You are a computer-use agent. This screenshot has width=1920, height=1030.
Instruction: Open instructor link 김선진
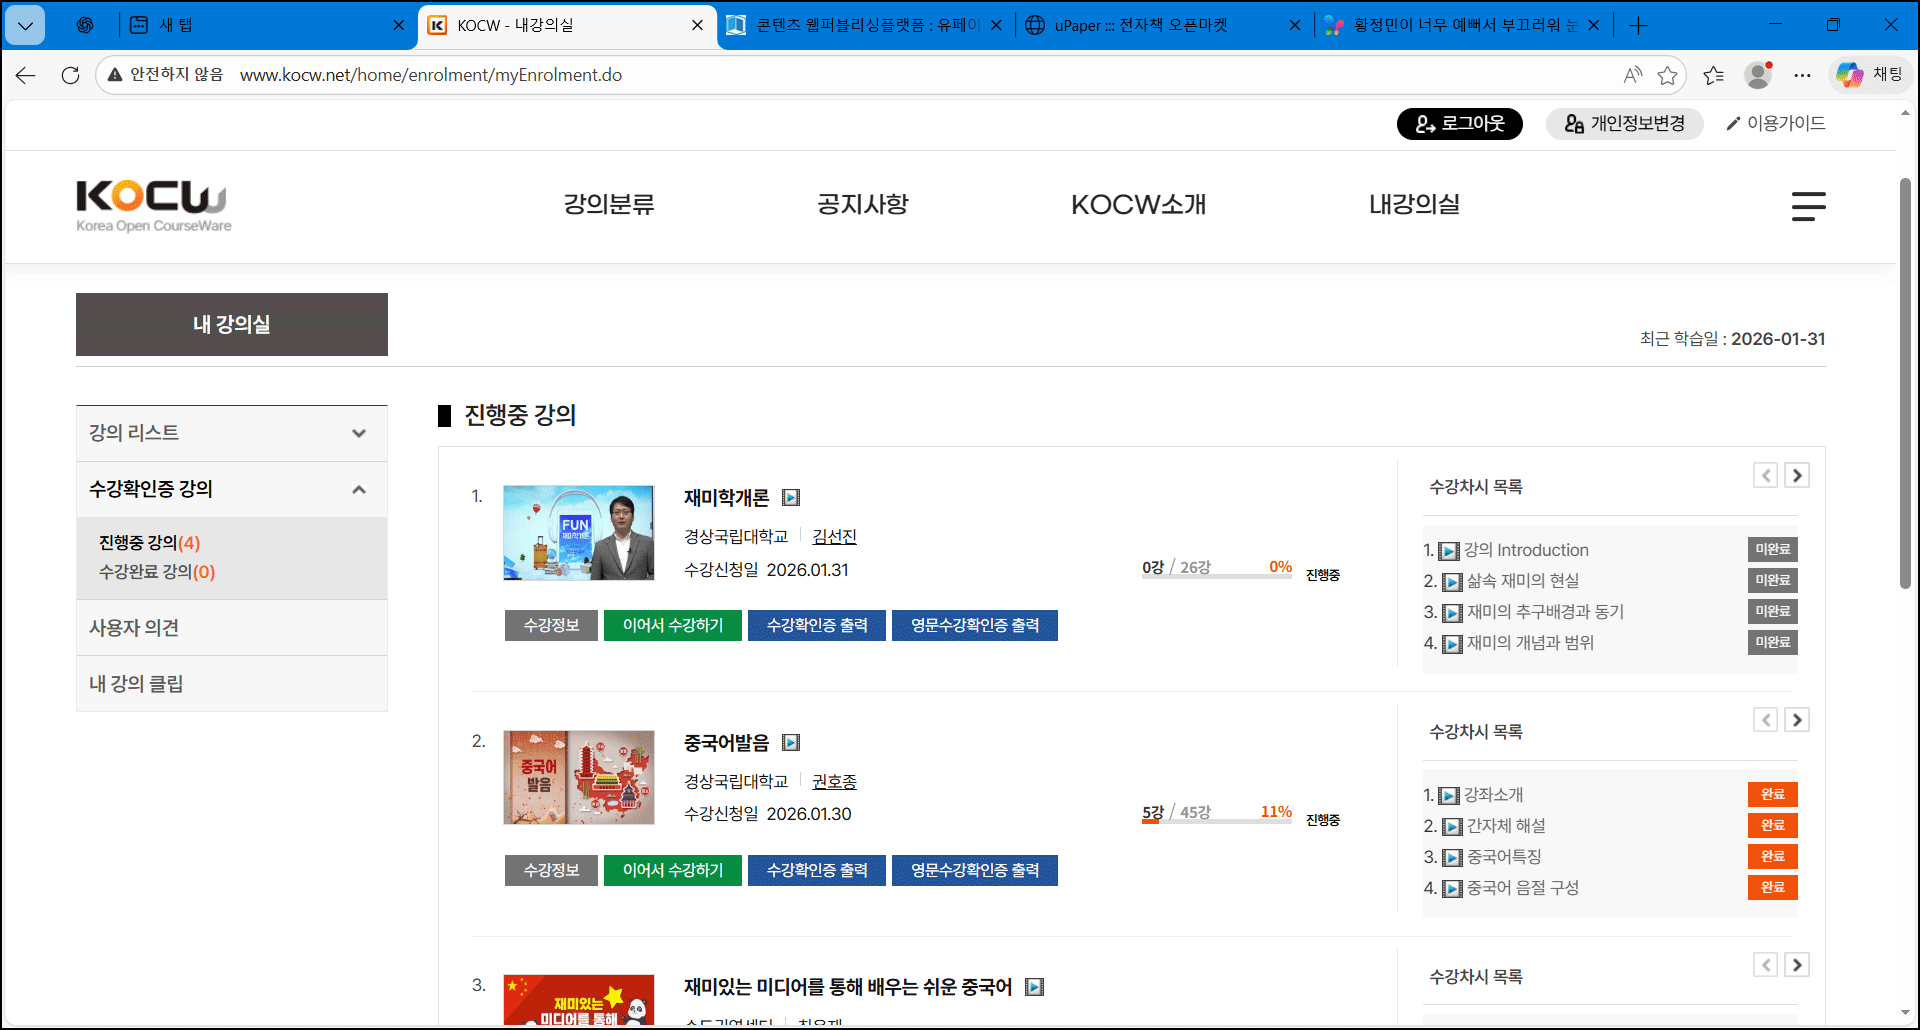(x=834, y=537)
